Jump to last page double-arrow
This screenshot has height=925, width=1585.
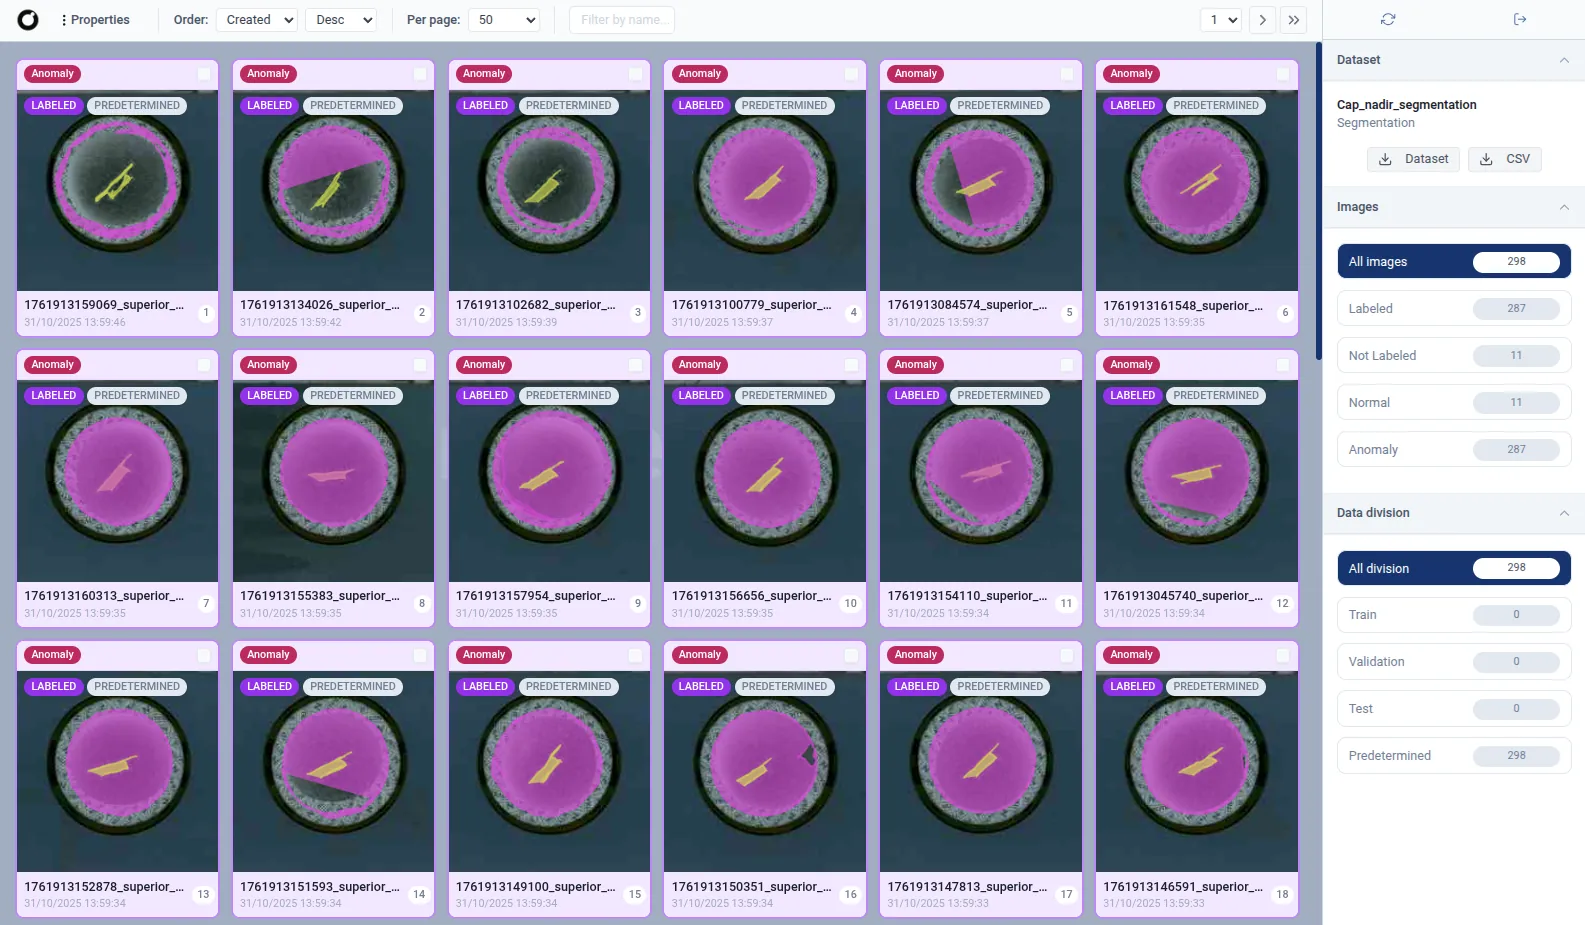click(x=1294, y=20)
